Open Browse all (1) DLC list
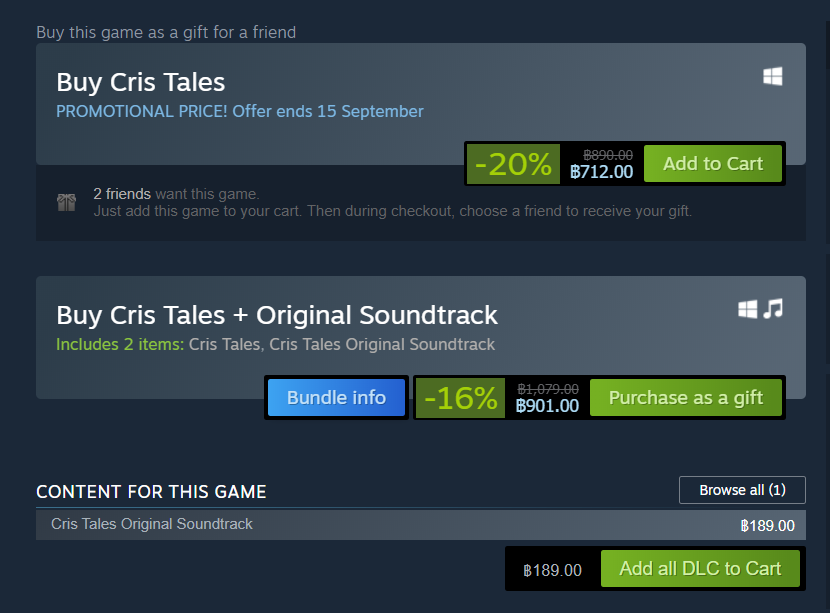 click(x=742, y=490)
